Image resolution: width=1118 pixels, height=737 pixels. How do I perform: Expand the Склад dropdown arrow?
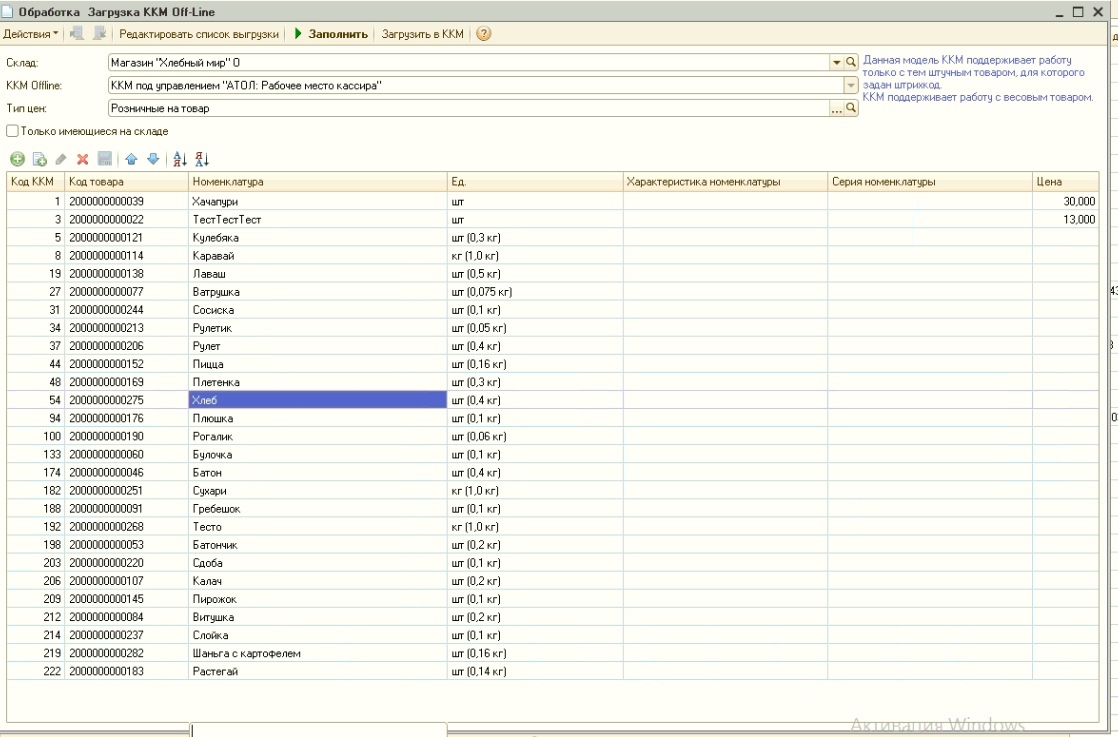[x=838, y=62]
